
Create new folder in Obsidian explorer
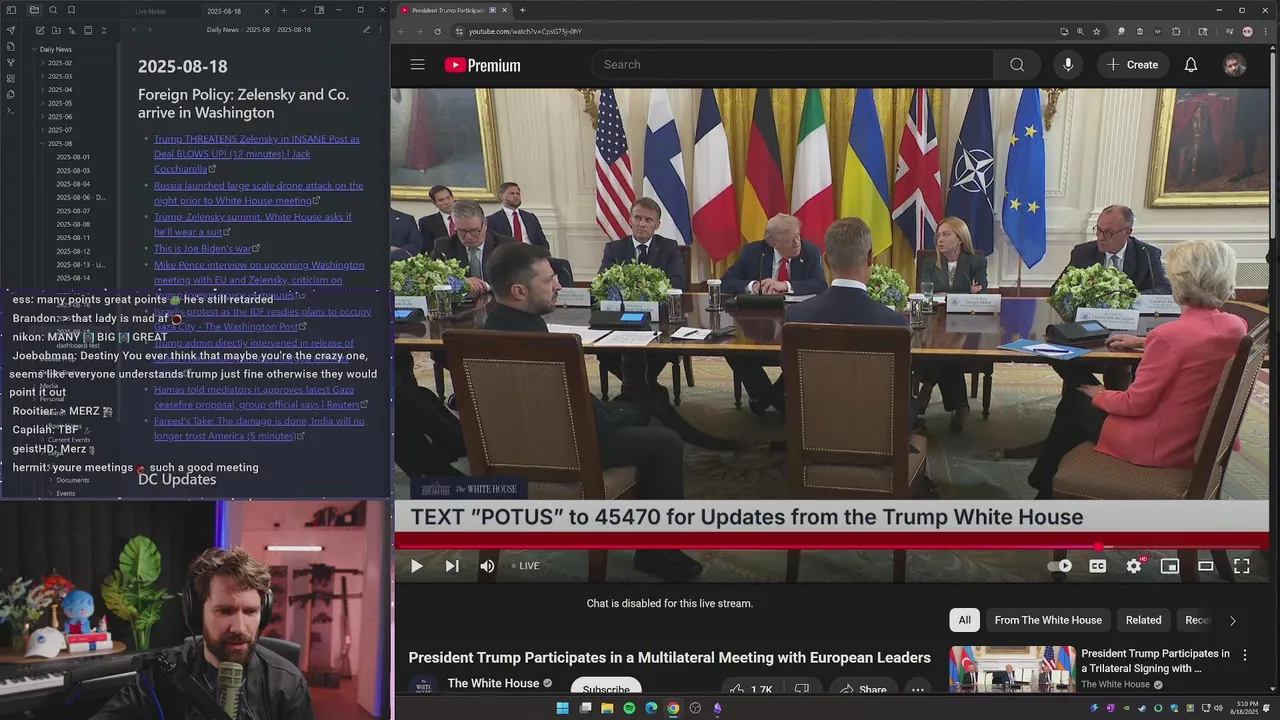[x=55, y=31]
